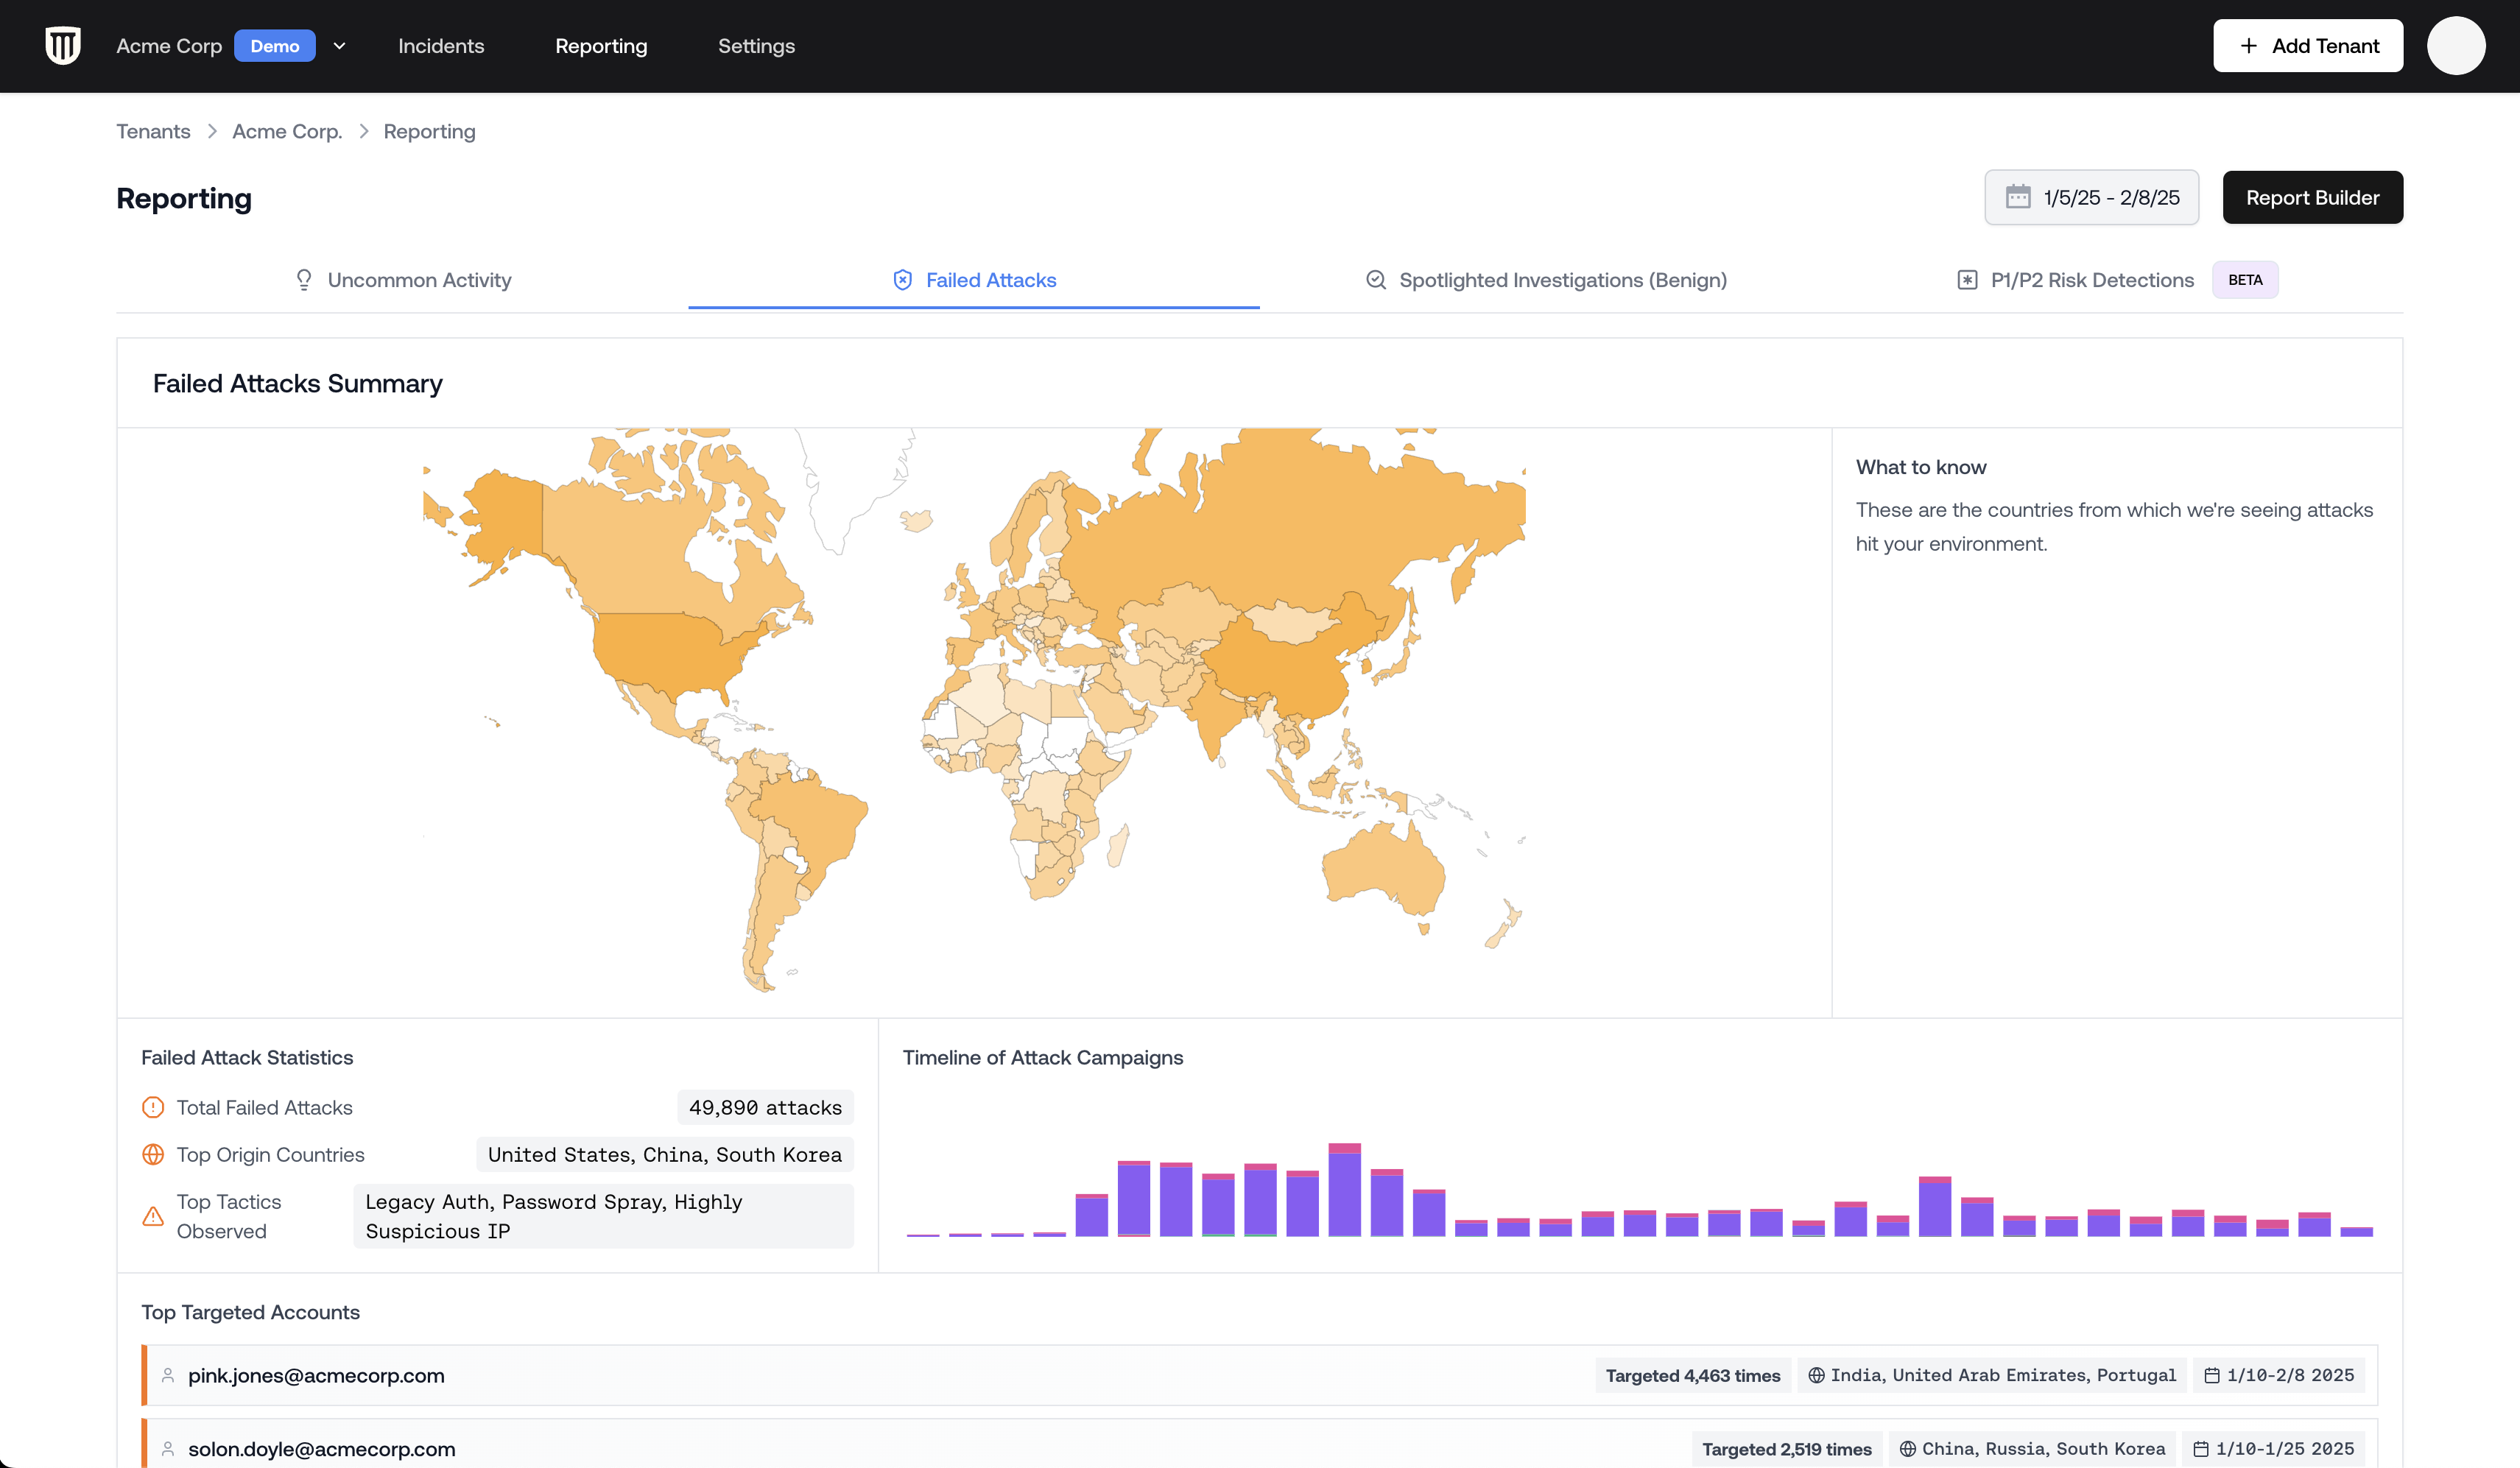Click the lightbulb icon on Uncommon Activity
The image size is (2520, 1468).
point(304,280)
